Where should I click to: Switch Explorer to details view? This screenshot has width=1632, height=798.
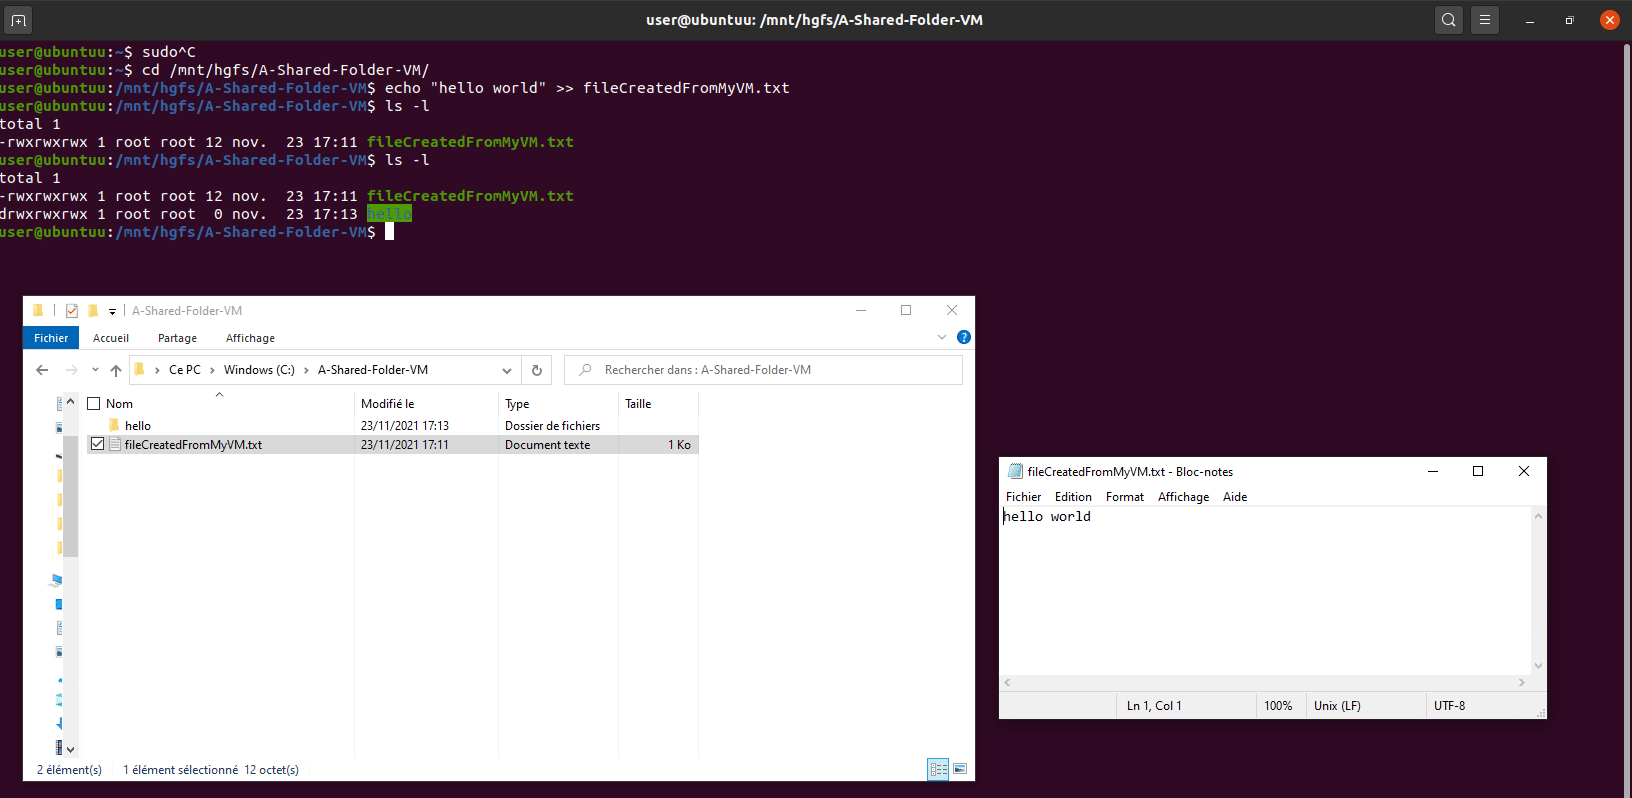click(938, 769)
